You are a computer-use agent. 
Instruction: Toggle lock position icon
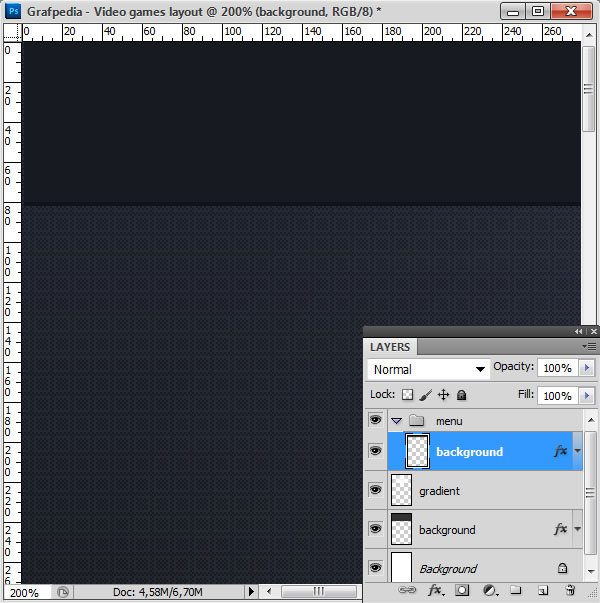coord(443,395)
